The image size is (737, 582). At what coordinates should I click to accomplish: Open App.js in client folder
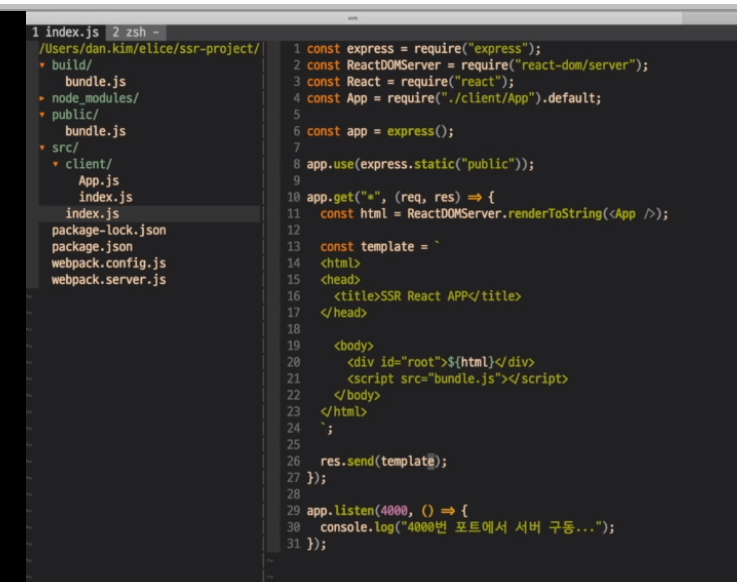coord(99,181)
